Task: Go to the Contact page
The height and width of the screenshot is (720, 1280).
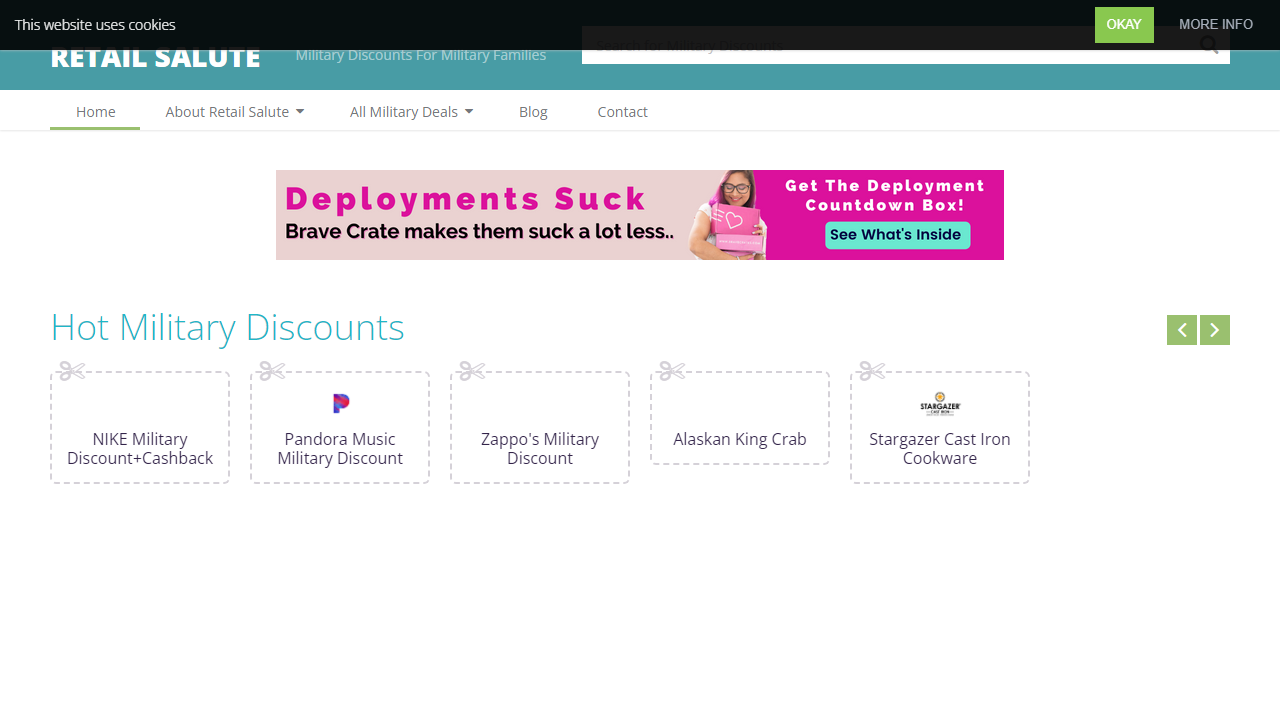Action: point(622,112)
